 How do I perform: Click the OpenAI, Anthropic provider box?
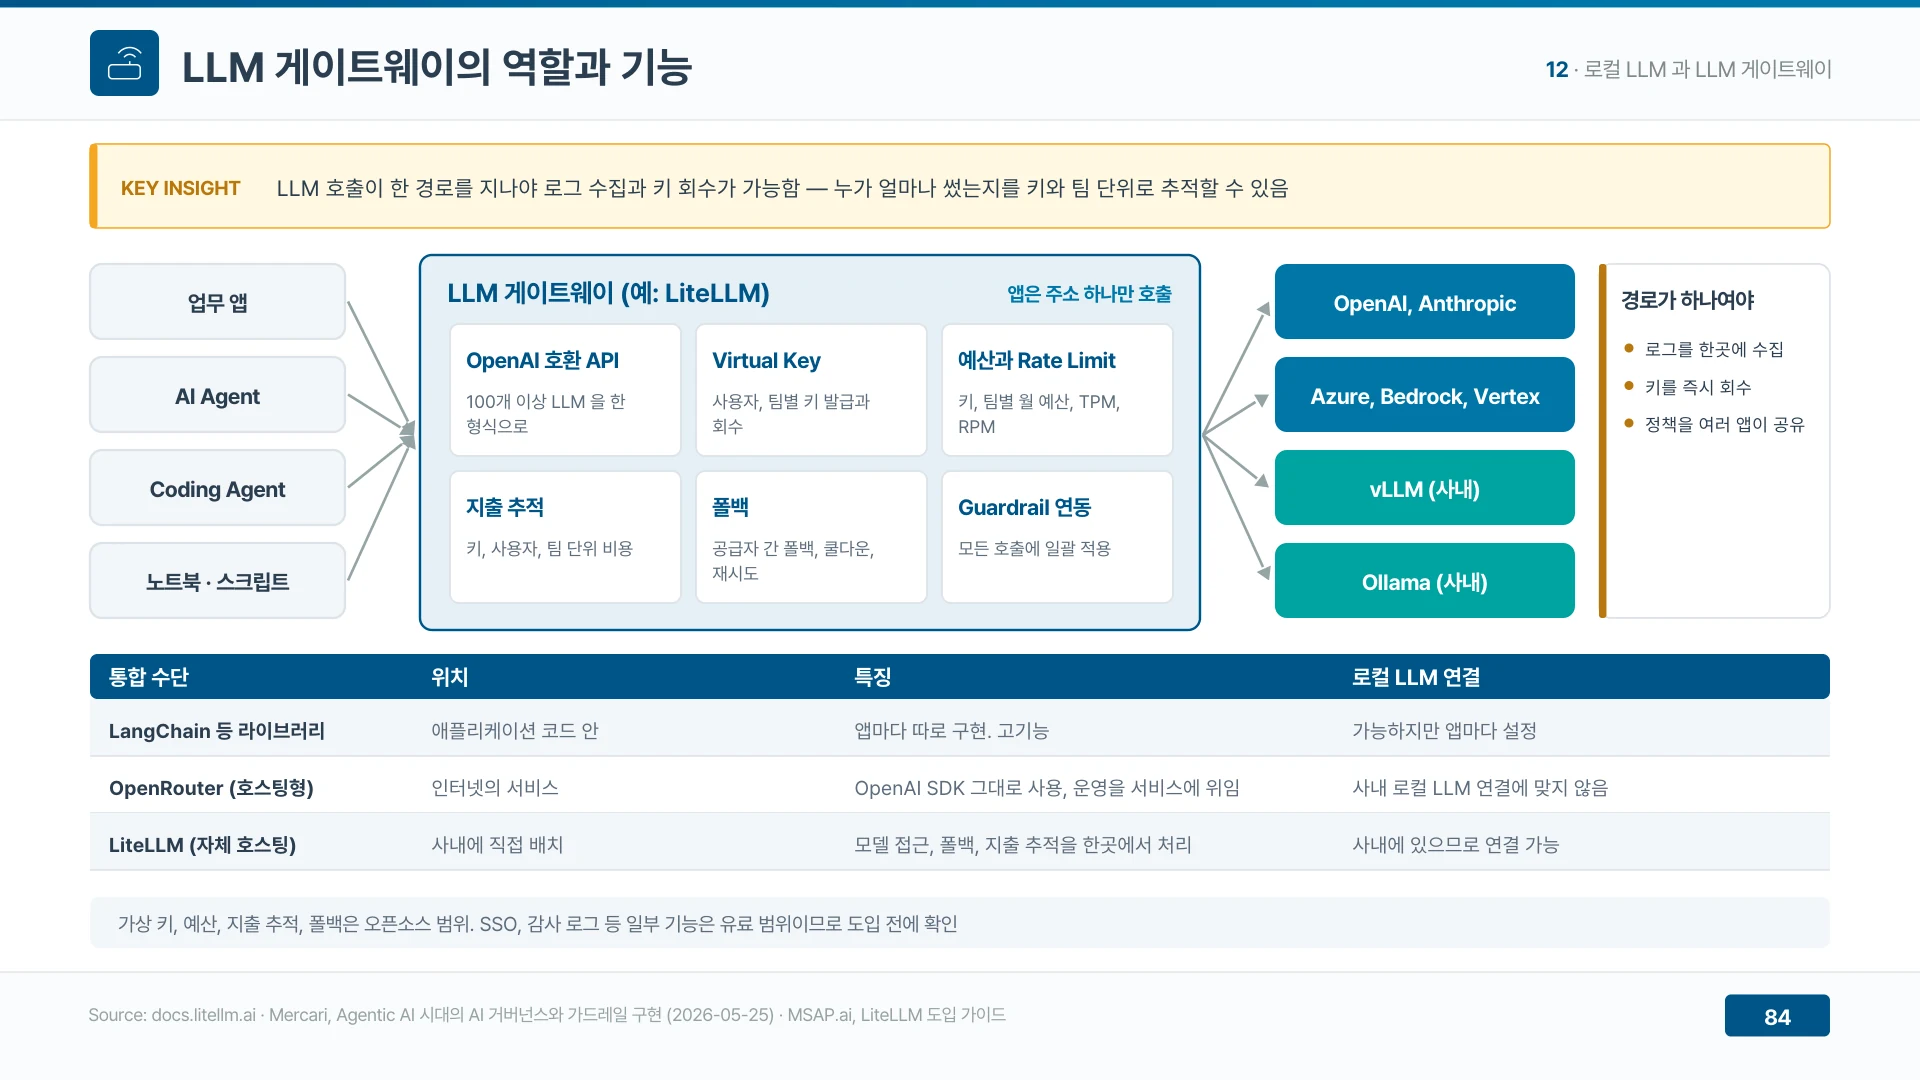[x=1424, y=302]
